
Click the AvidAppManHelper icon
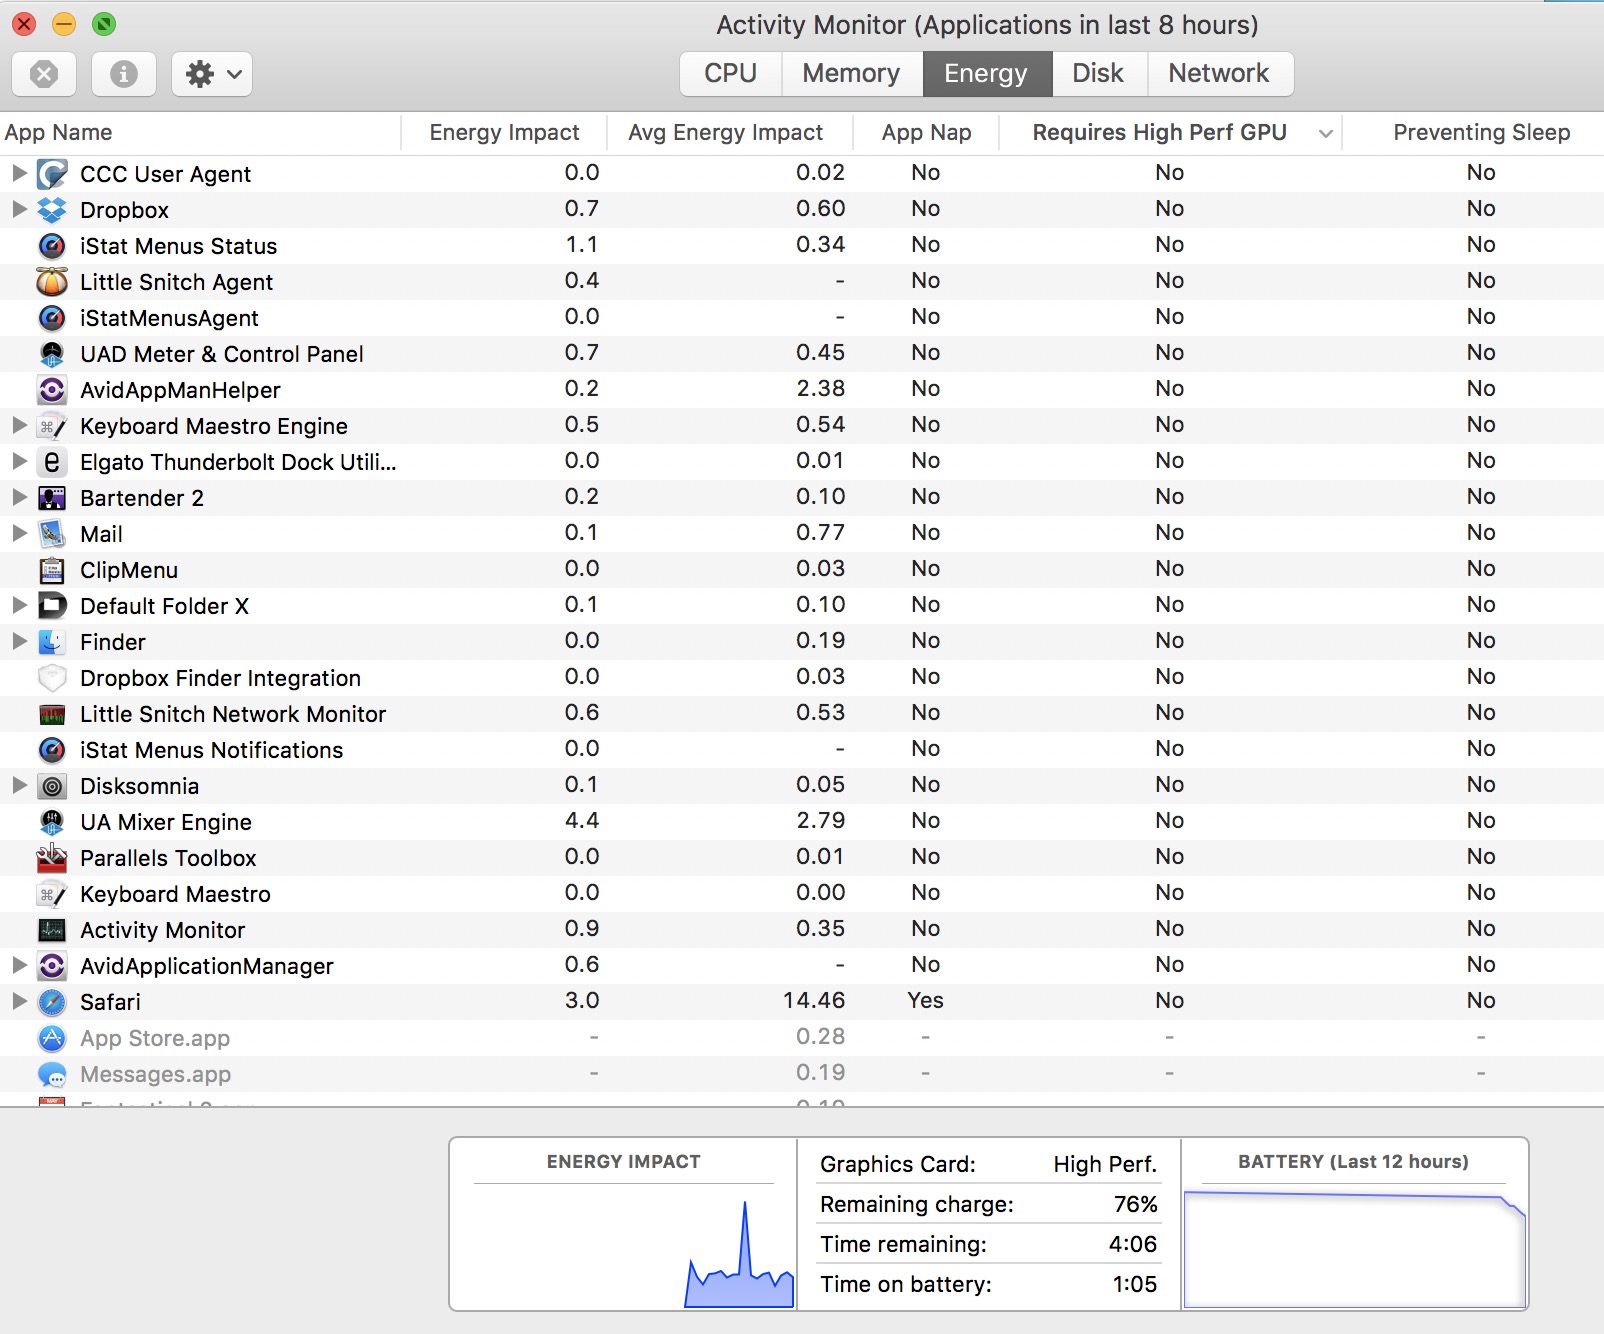pos(52,390)
